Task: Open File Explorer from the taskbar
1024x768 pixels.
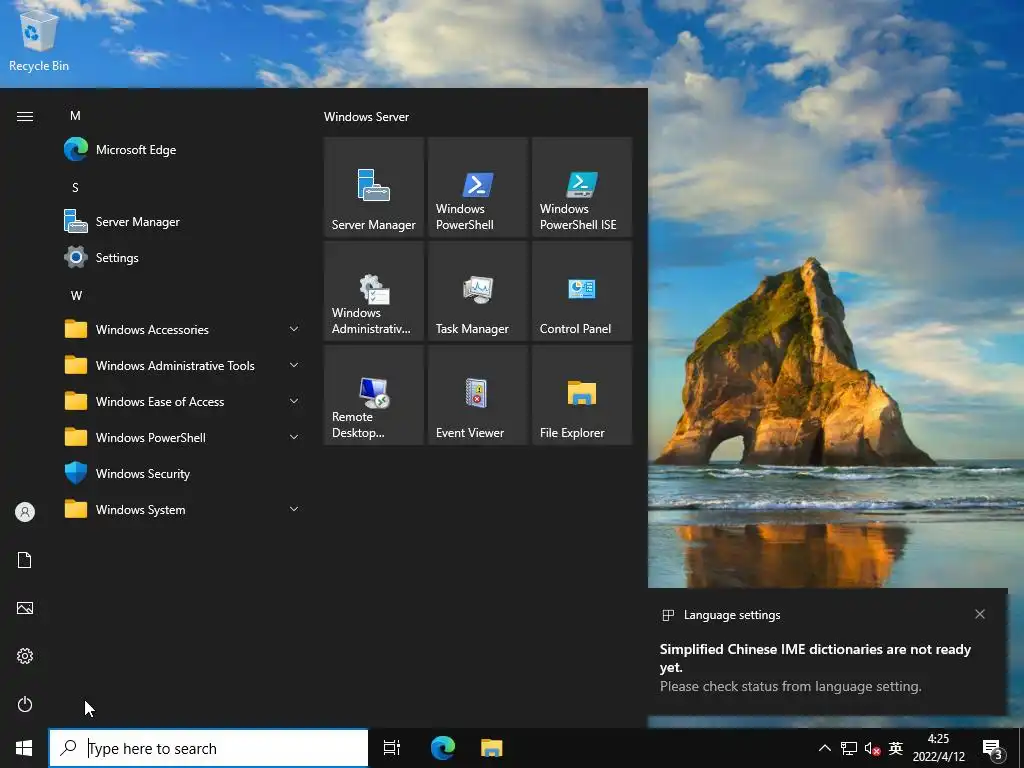Action: tap(492, 748)
